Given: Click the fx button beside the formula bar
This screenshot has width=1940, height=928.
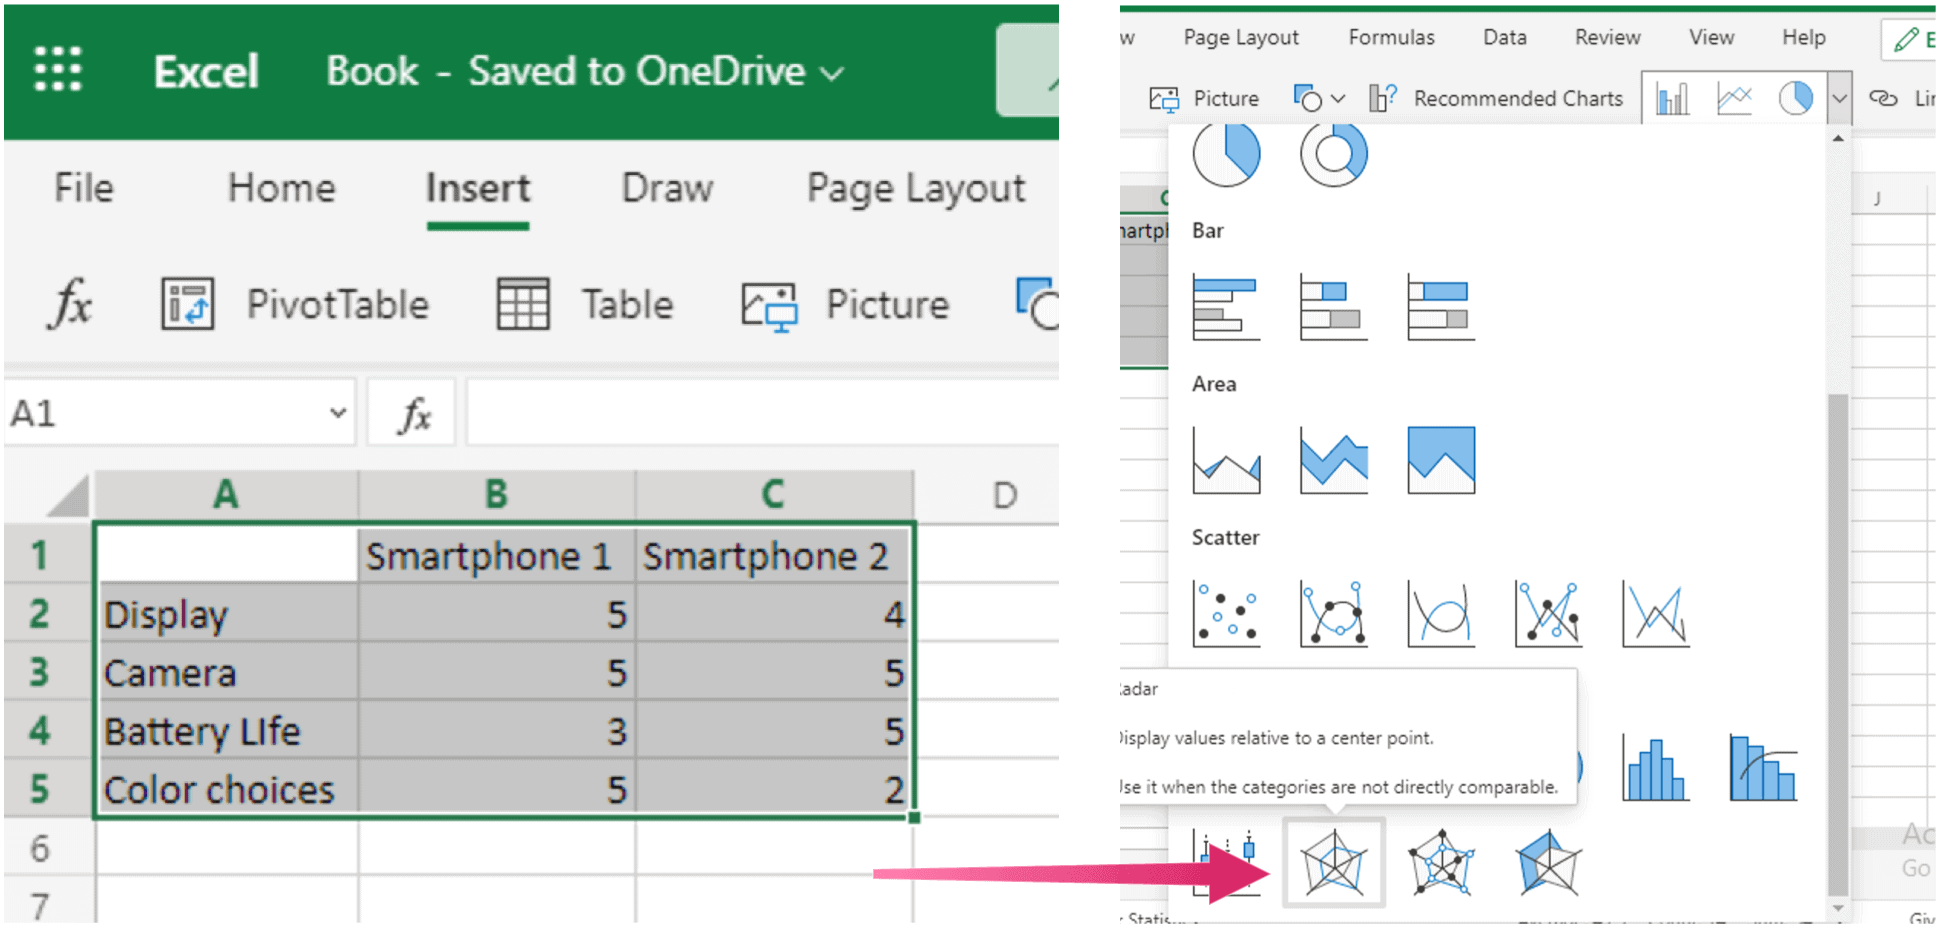Looking at the screenshot, I should [x=413, y=412].
